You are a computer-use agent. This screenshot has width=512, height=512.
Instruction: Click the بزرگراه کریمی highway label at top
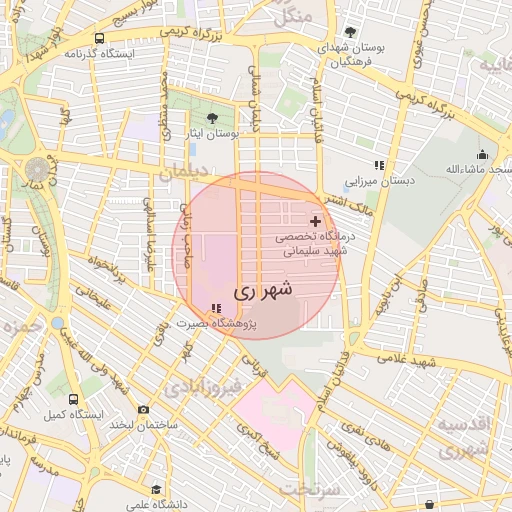coord(191,34)
